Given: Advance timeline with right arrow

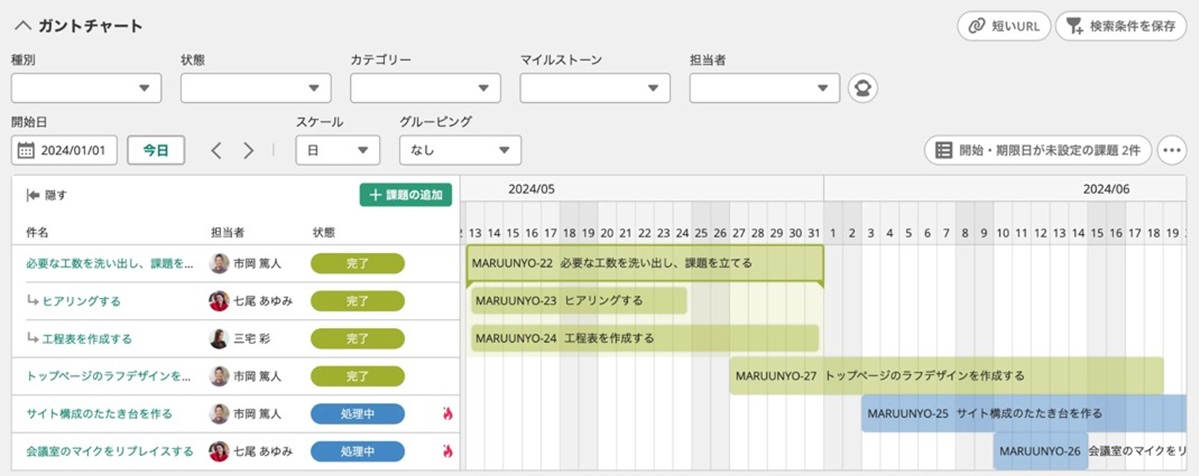Looking at the screenshot, I should click(249, 151).
